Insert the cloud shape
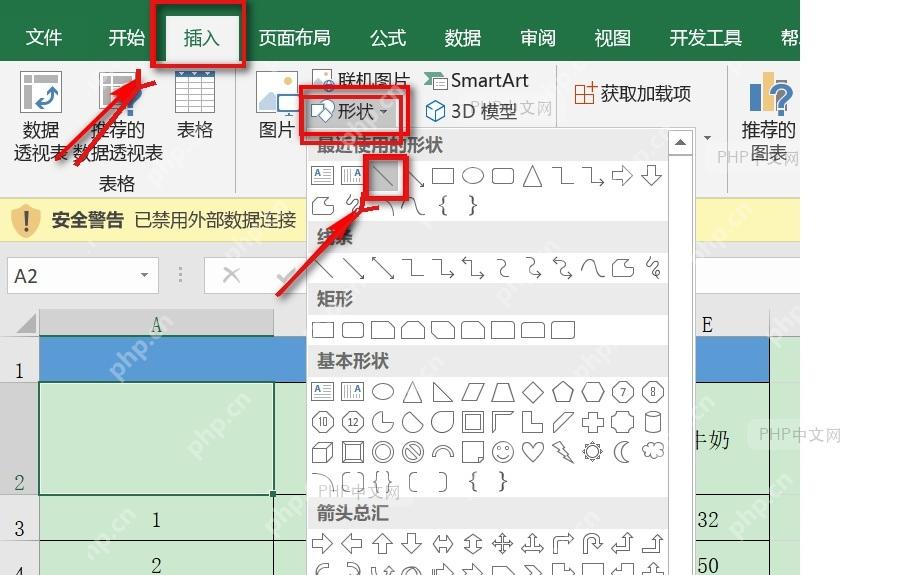This screenshot has width=920, height=575. [x=652, y=451]
